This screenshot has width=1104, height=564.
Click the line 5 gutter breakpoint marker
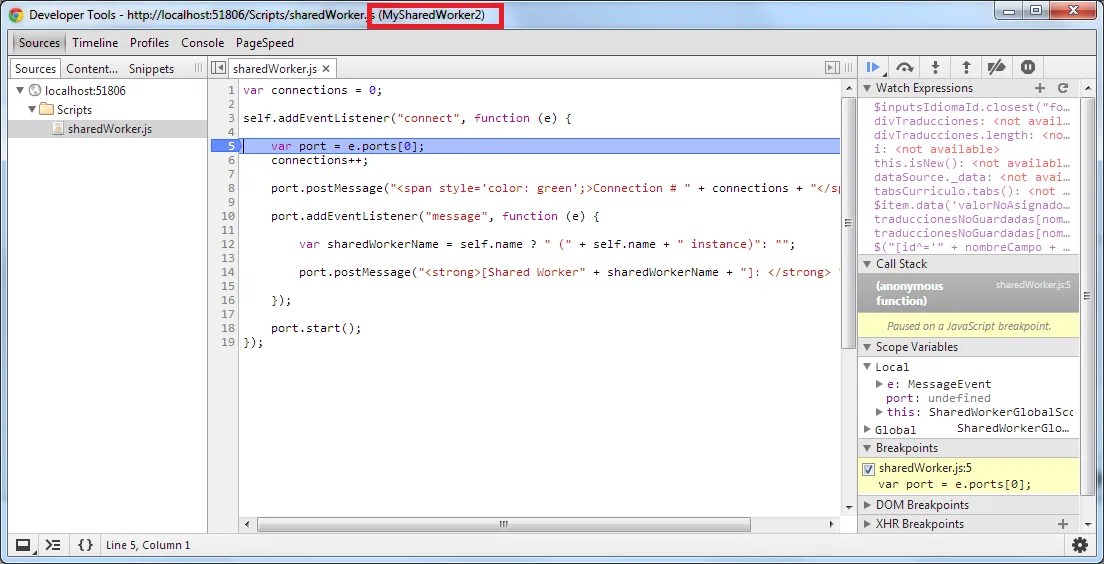[225, 146]
